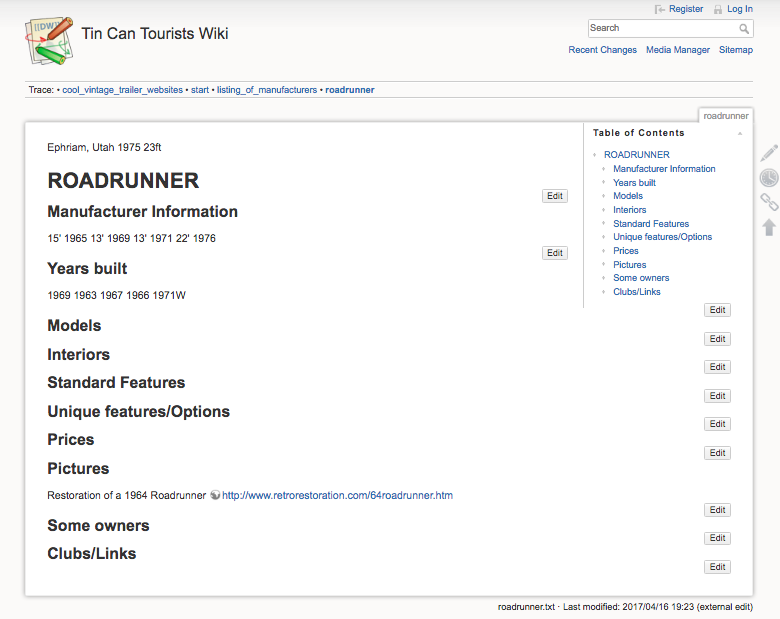
Task: Jump to Manufacturer Information in contents
Action: [664, 169]
